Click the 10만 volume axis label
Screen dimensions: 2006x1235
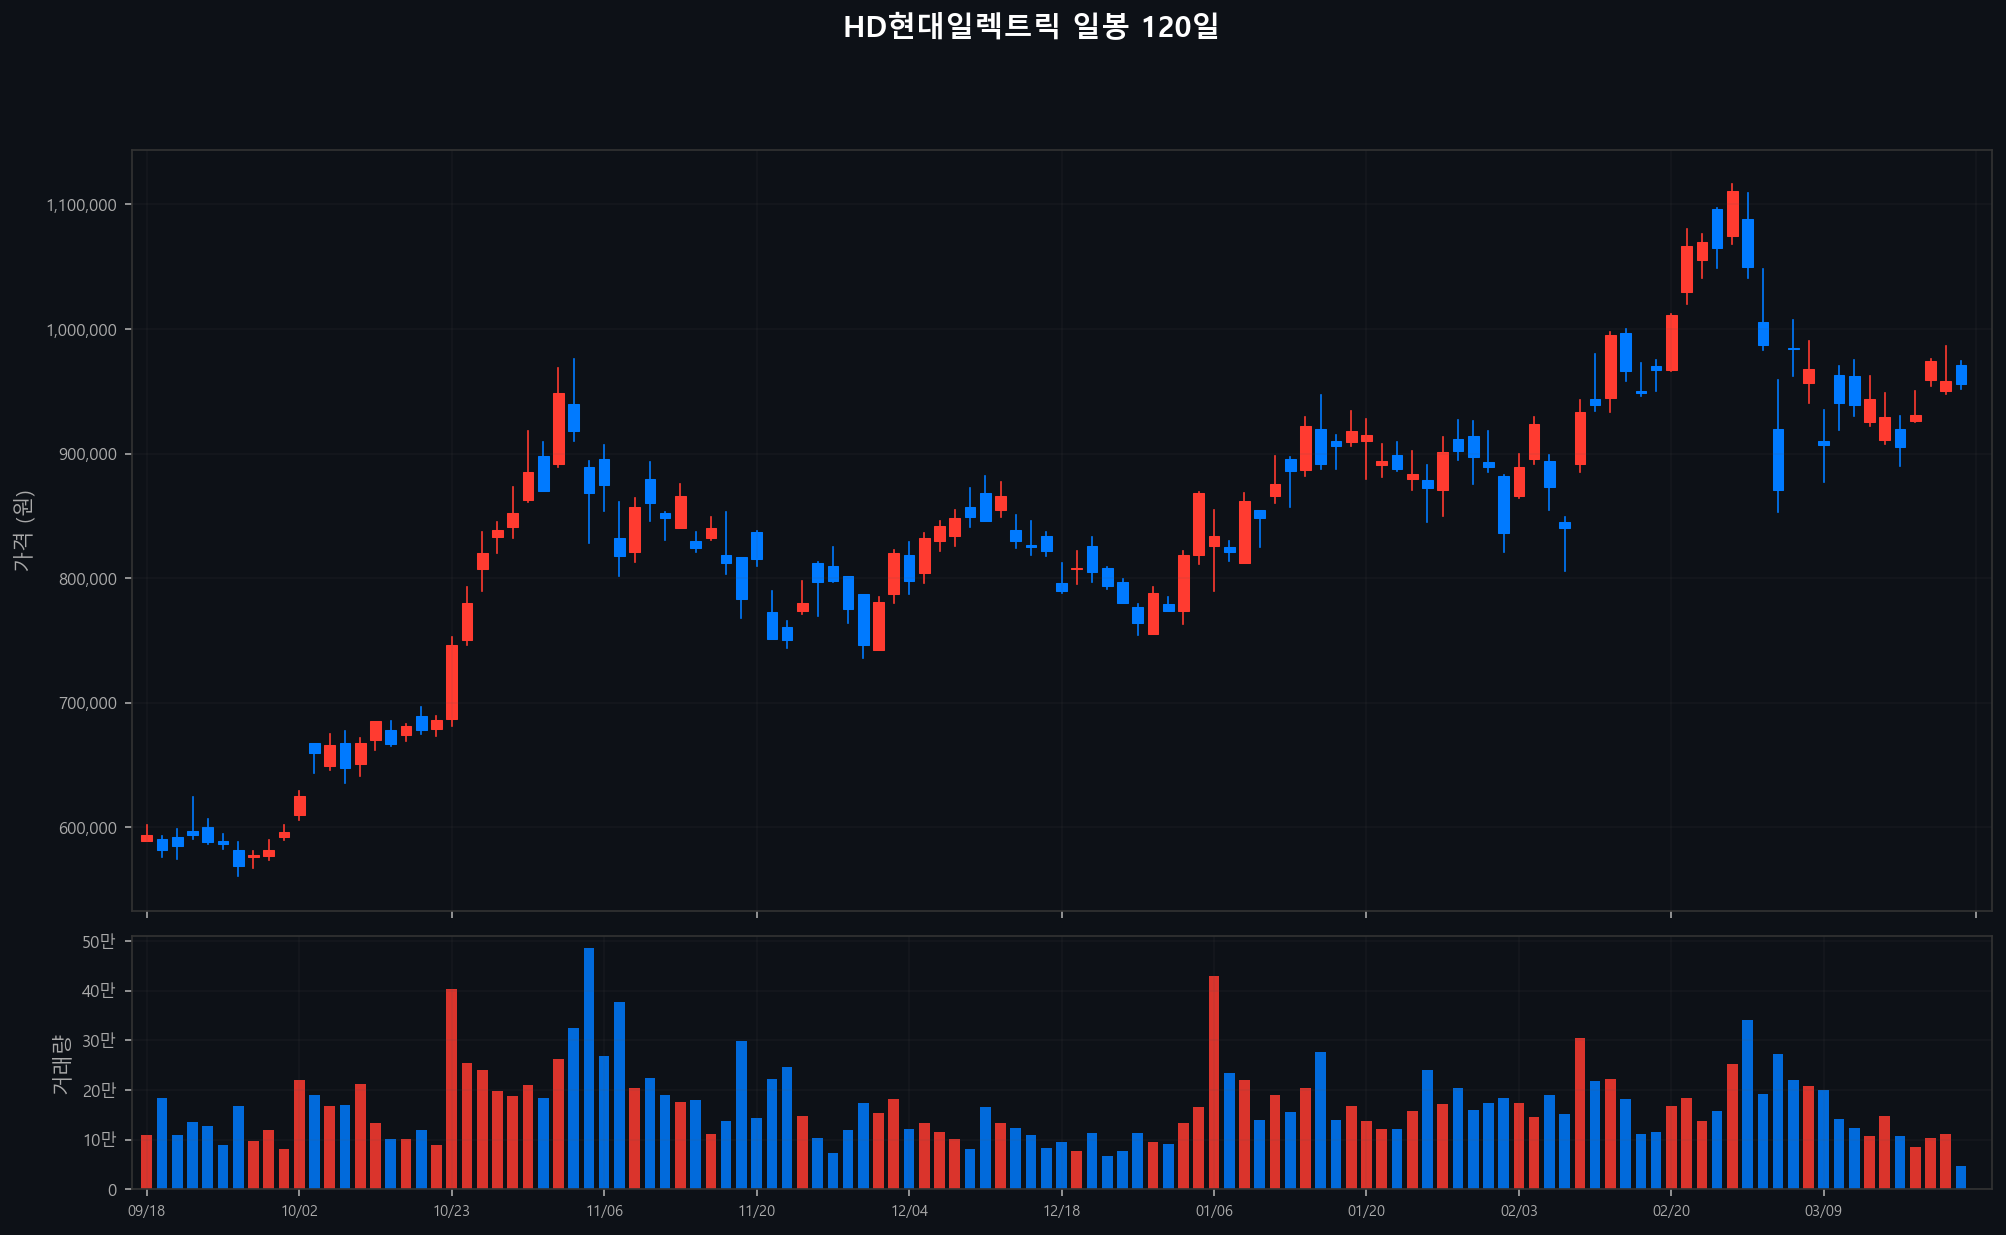pyautogui.click(x=99, y=1140)
